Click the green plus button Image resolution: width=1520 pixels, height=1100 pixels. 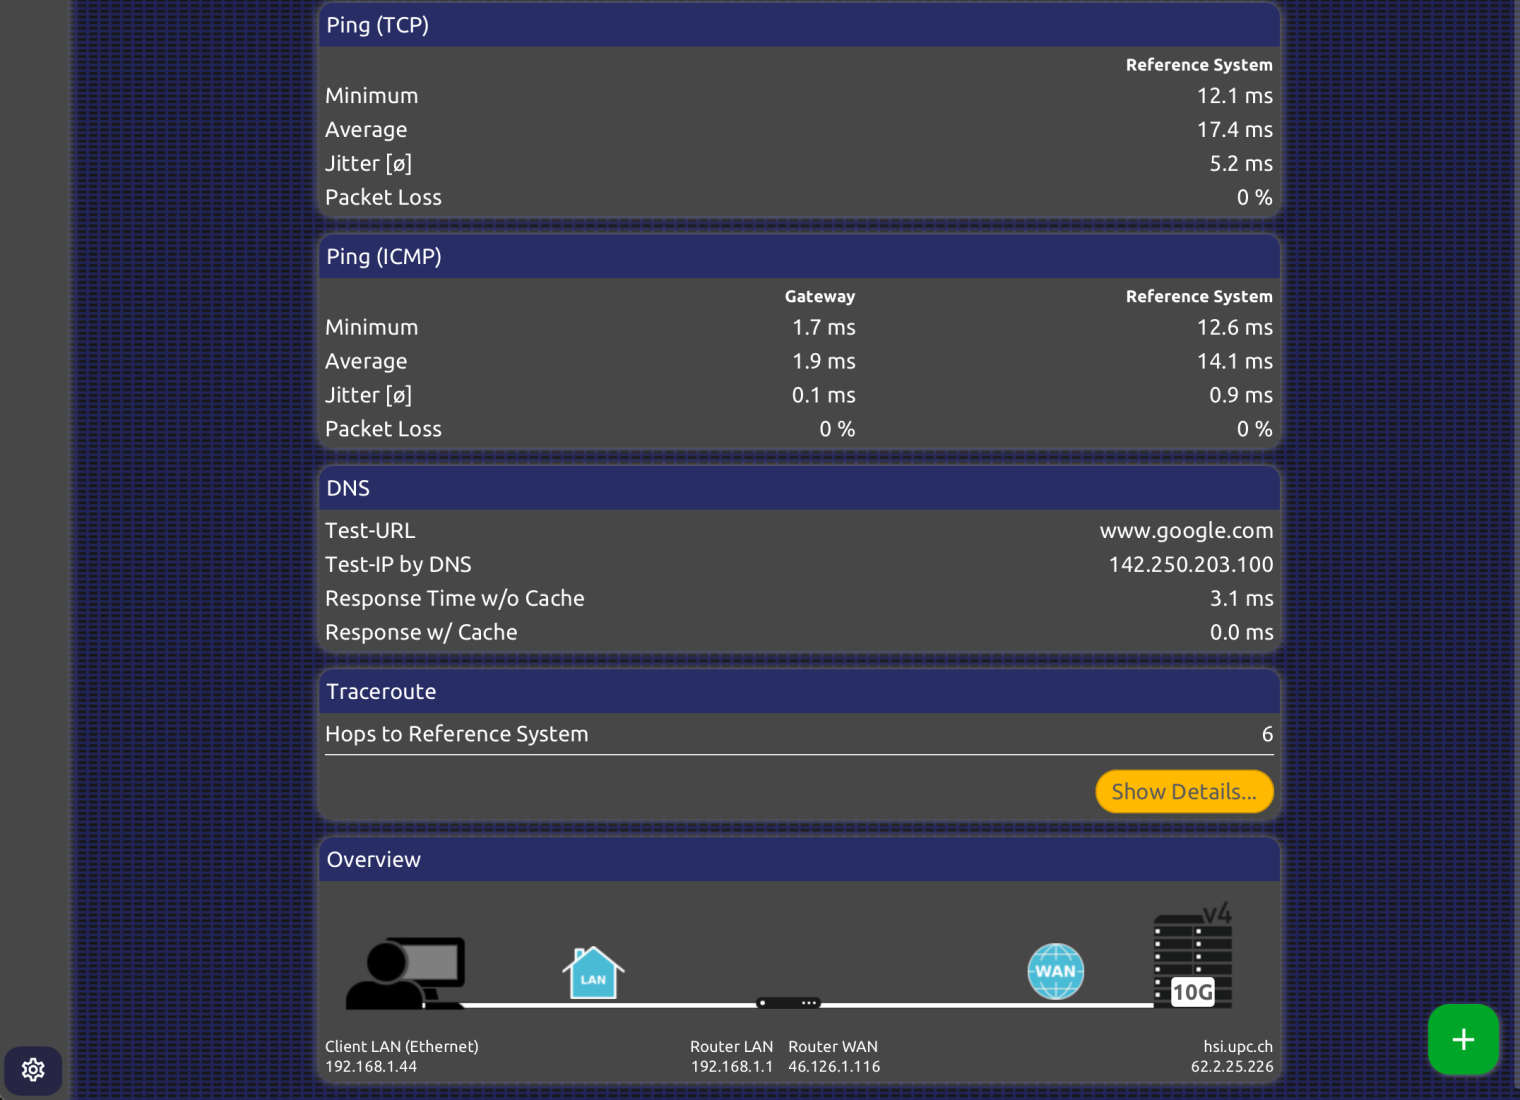(1463, 1040)
